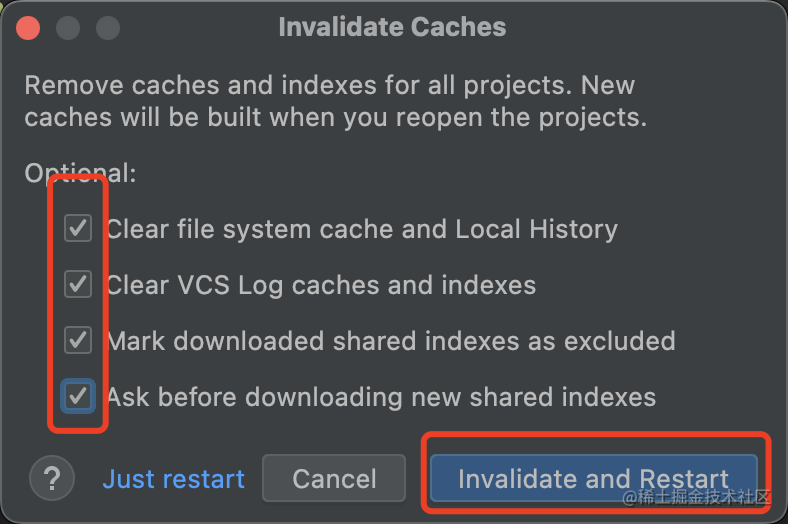788x524 pixels.
Task: Disable Mark downloaded shared indexes as excluded checkbox
Action: pyautogui.click(x=78, y=340)
